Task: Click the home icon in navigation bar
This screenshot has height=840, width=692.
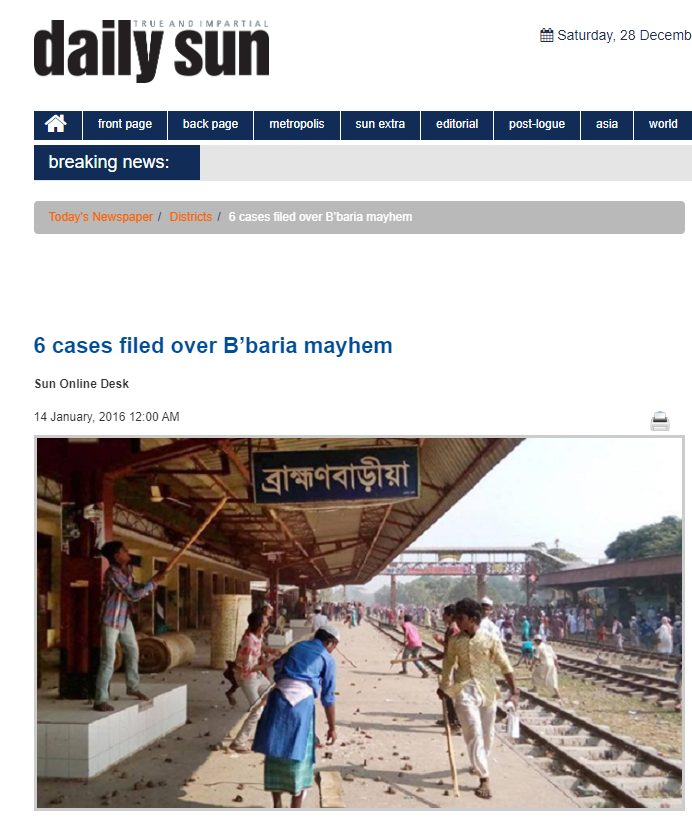Action: 56,124
